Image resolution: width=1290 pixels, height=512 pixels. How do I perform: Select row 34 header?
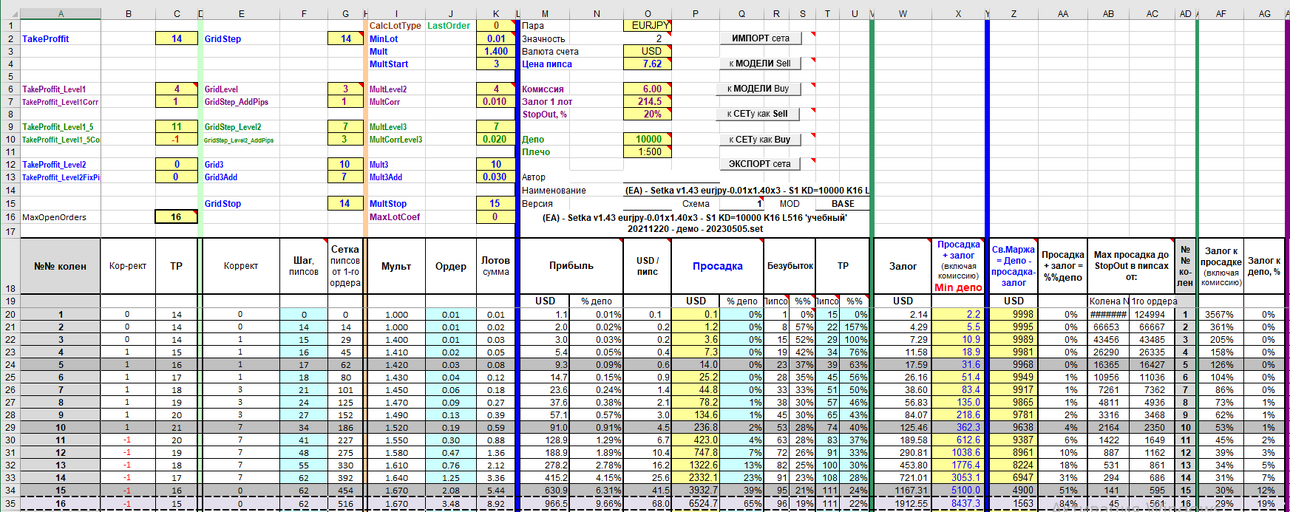click(x=9, y=491)
